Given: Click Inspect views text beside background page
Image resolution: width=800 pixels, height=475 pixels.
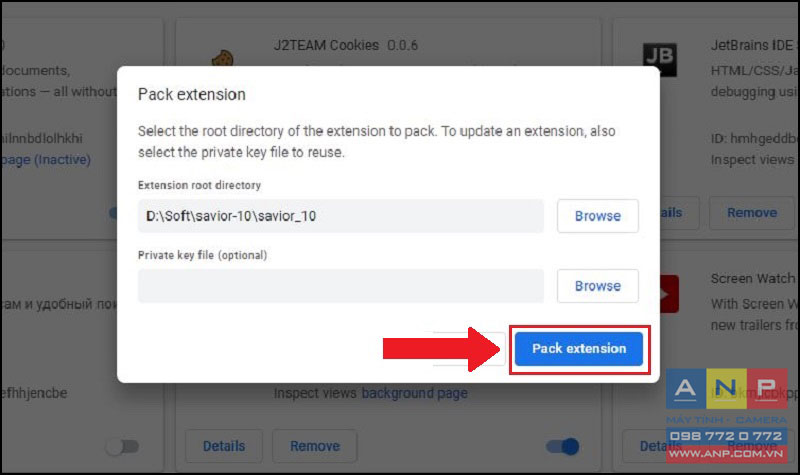Looking at the screenshot, I should click(x=315, y=393).
